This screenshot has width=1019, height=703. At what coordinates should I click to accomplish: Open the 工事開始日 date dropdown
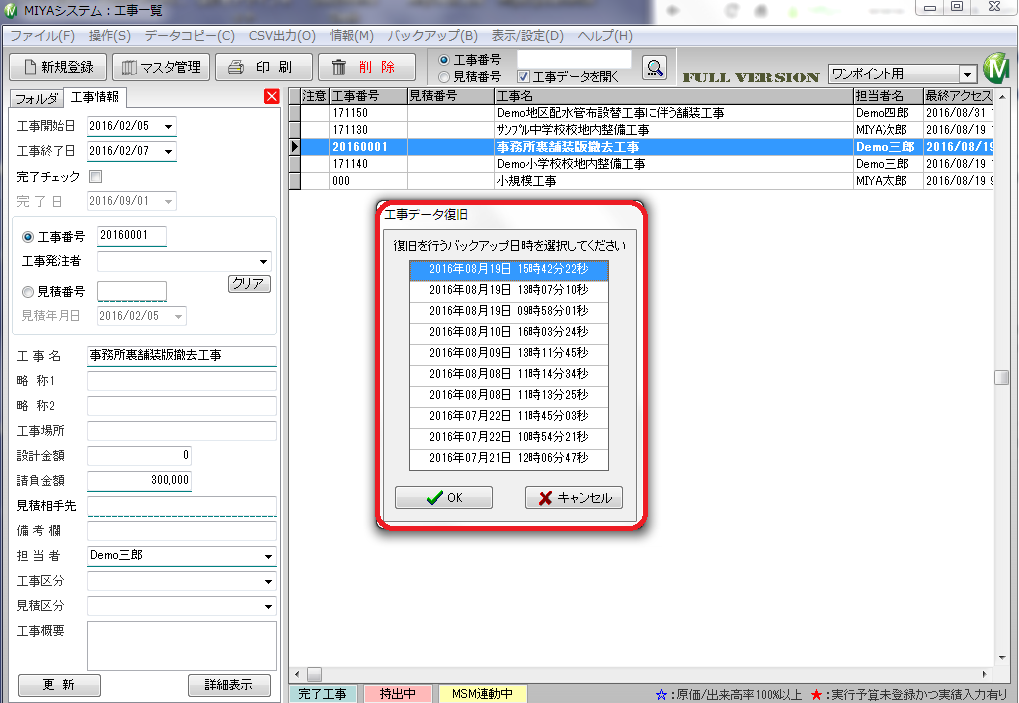tap(168, 126)
